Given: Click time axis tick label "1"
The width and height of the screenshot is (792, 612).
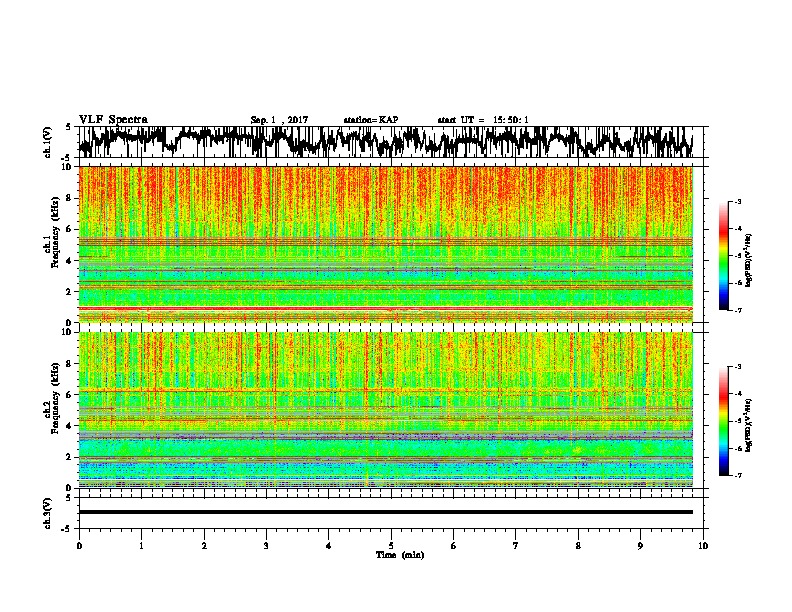Looking at the screenshot, I should [x=141, y=546].
